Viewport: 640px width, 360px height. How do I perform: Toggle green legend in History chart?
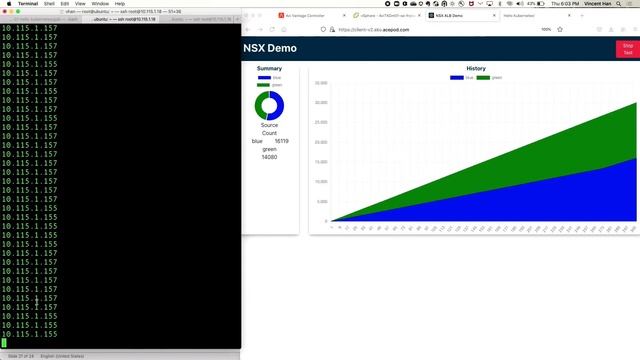pos(489,78)
